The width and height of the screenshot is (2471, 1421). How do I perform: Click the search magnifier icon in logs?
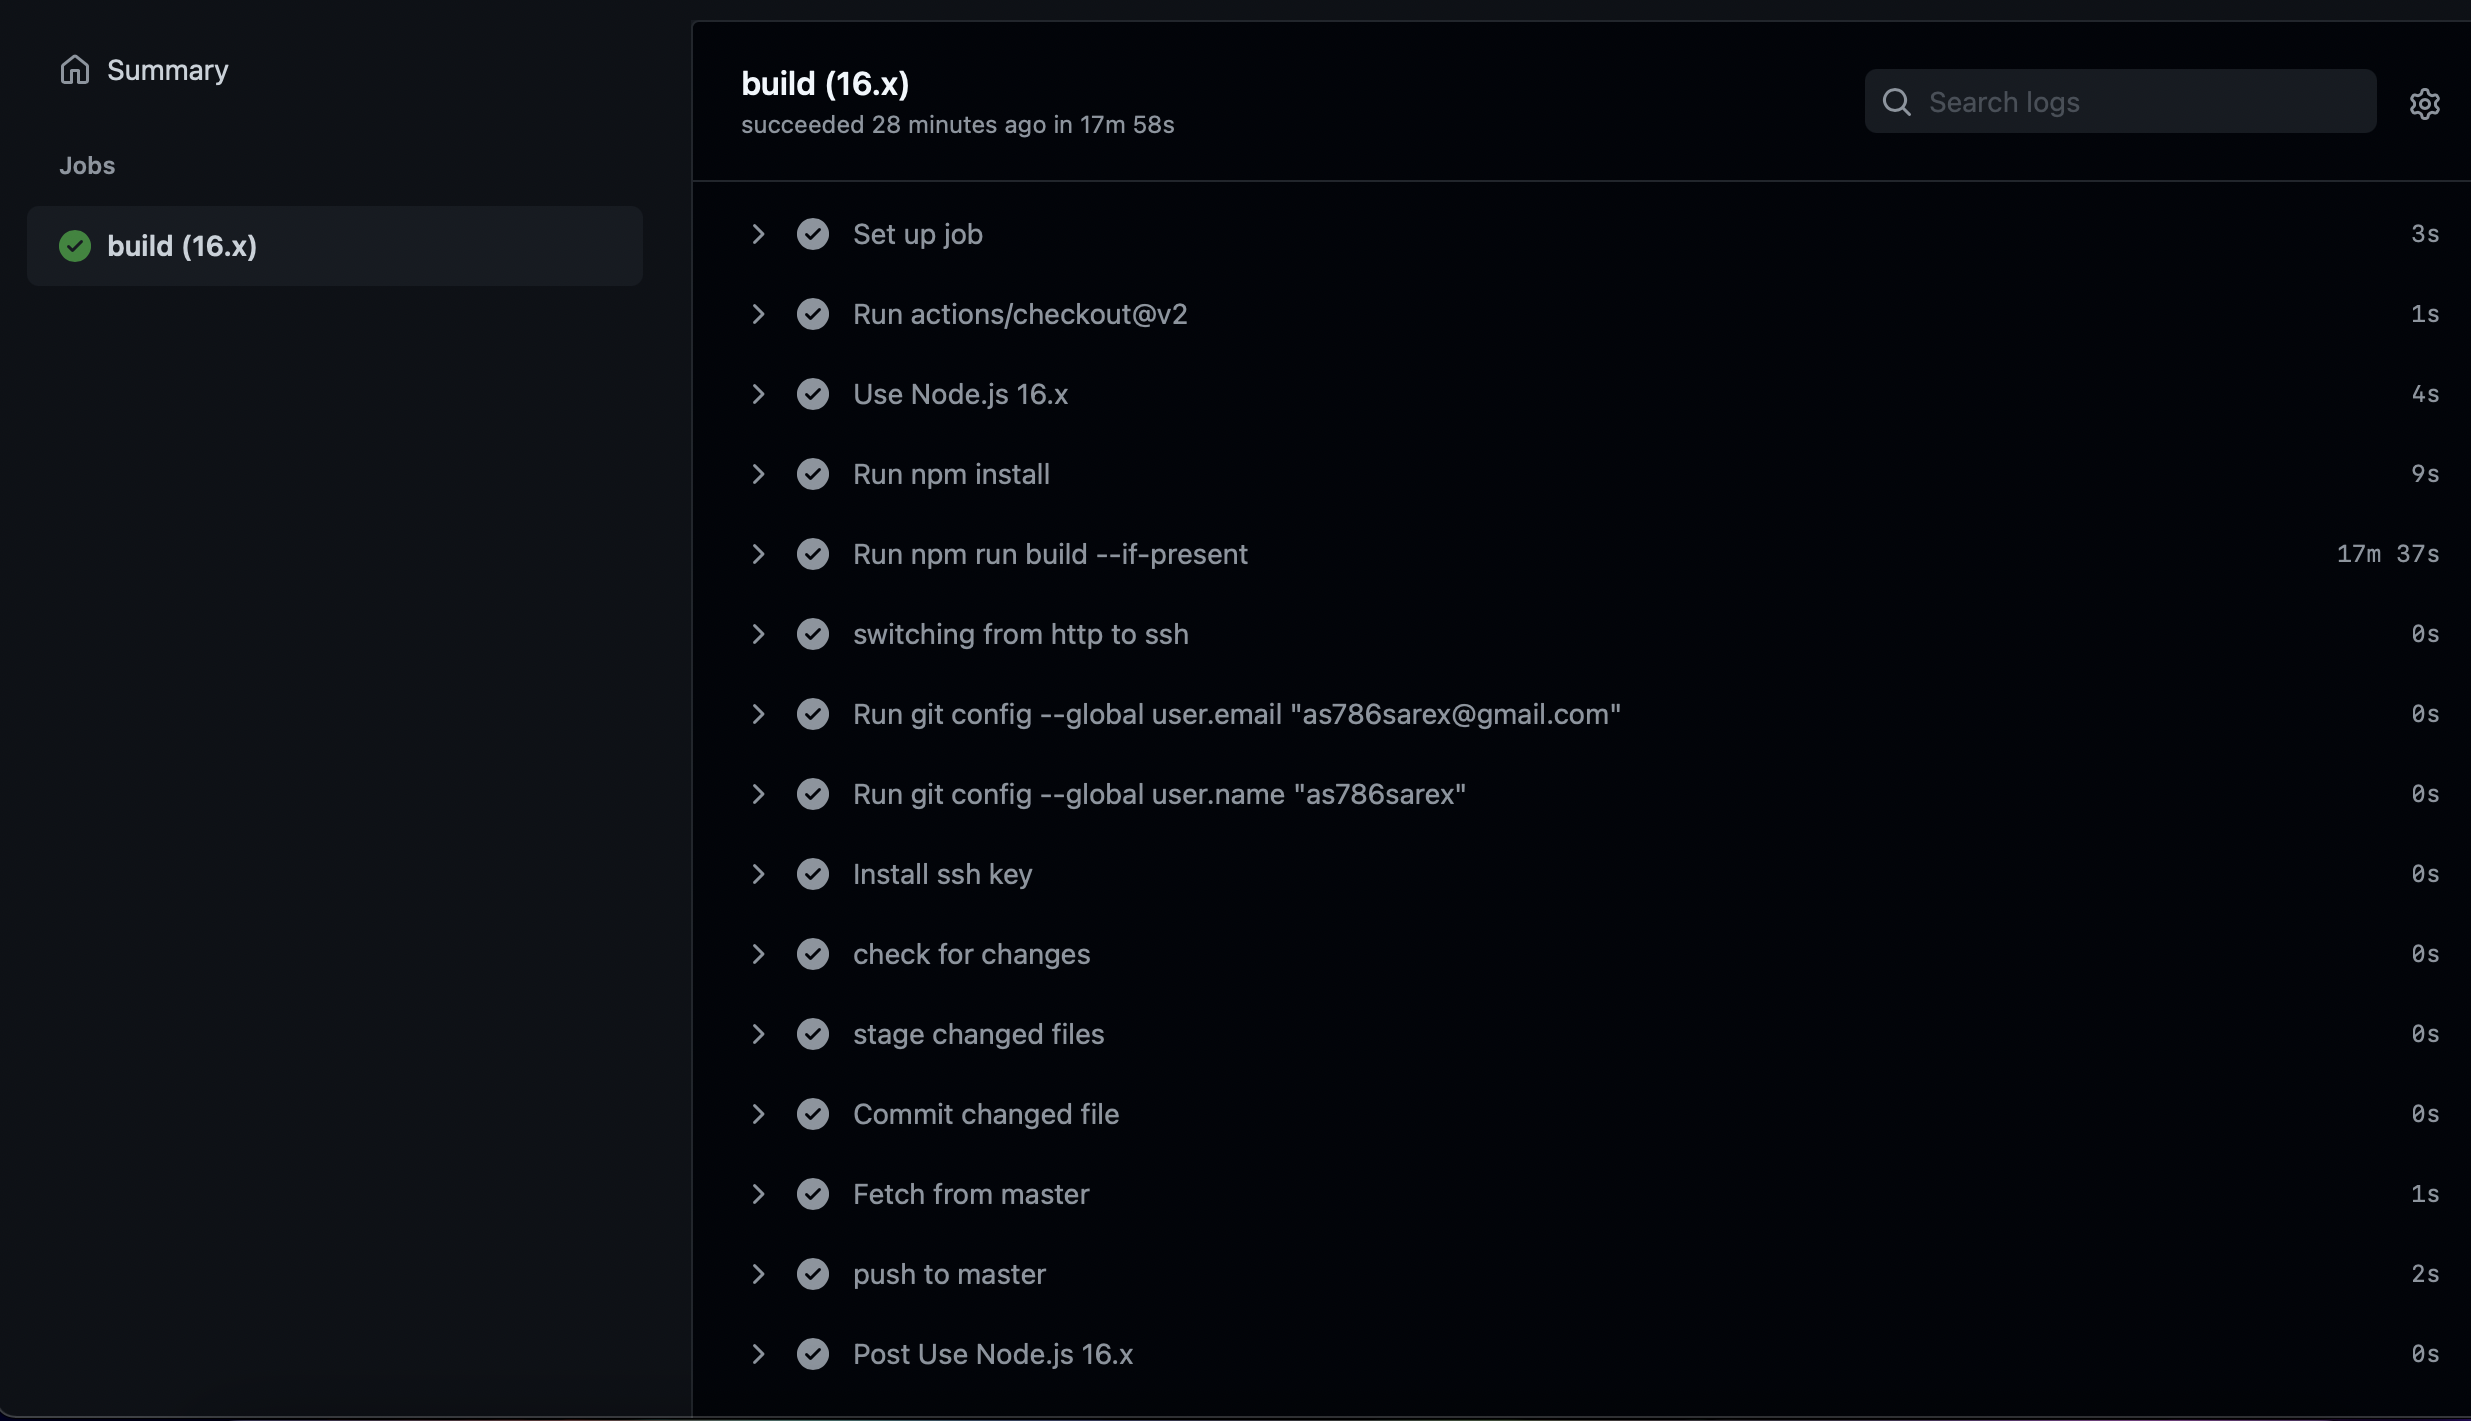coord(1896,102)
